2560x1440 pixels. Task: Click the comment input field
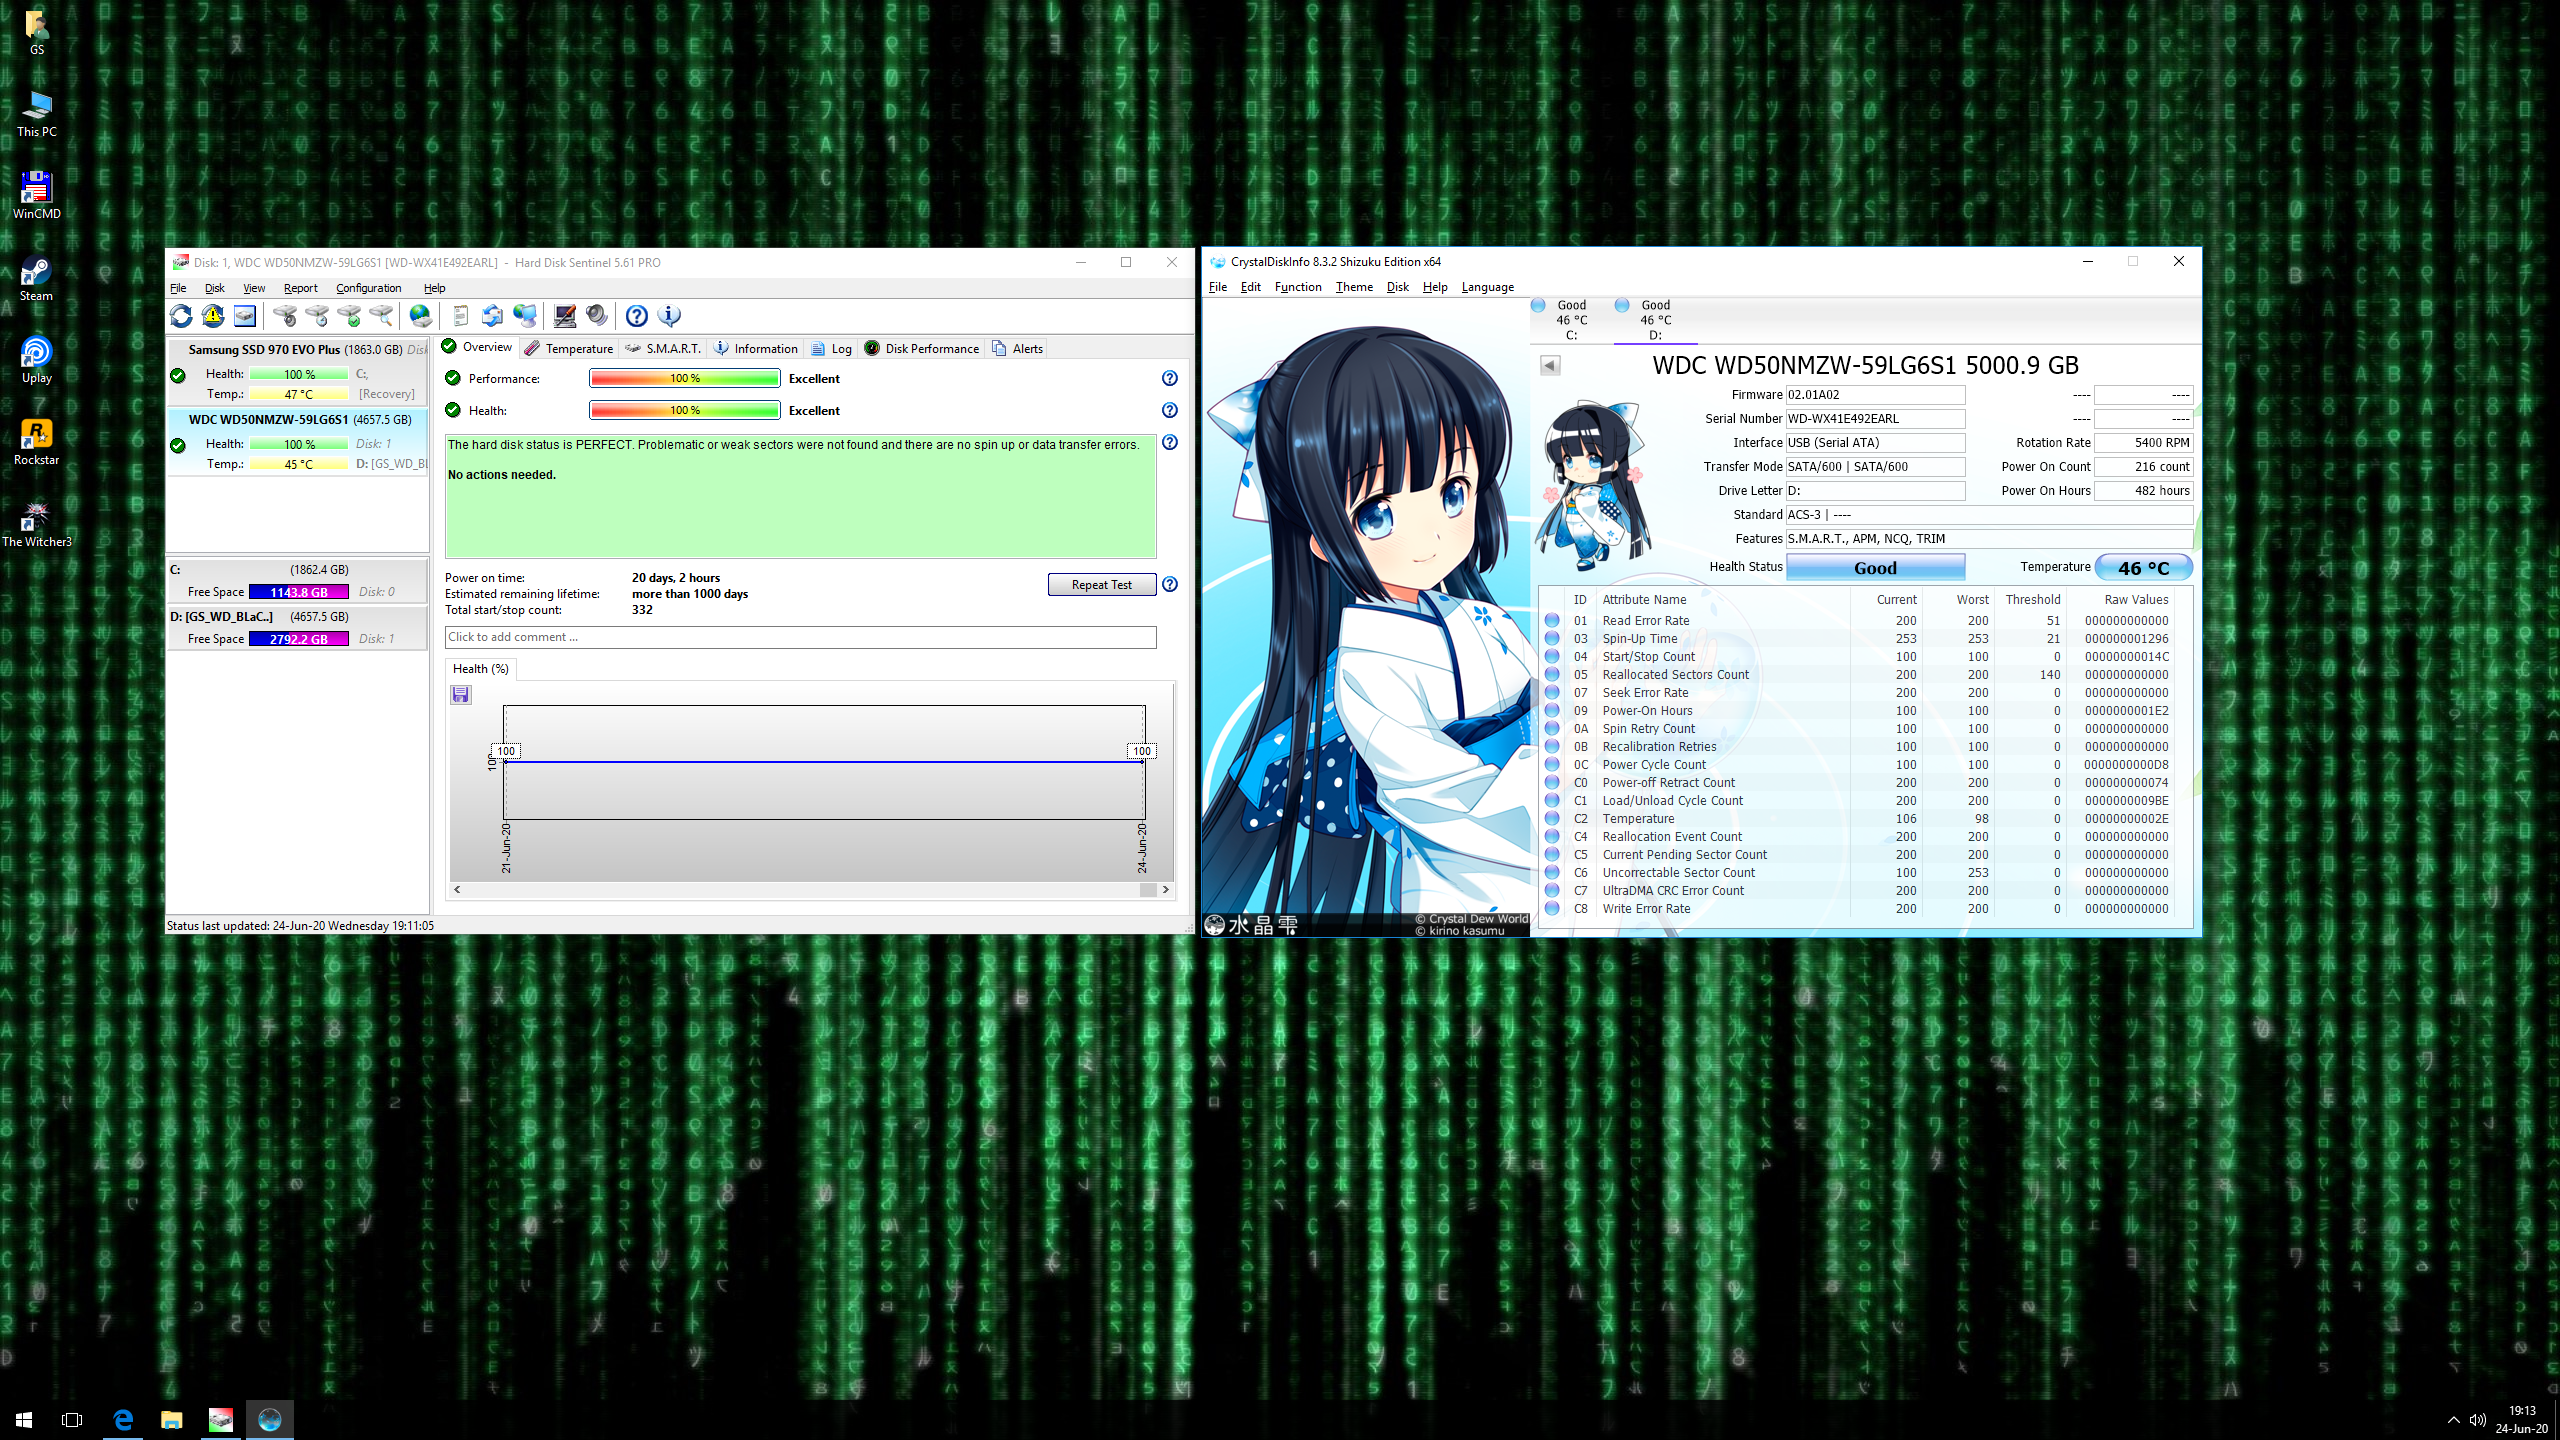click(800, 637)
